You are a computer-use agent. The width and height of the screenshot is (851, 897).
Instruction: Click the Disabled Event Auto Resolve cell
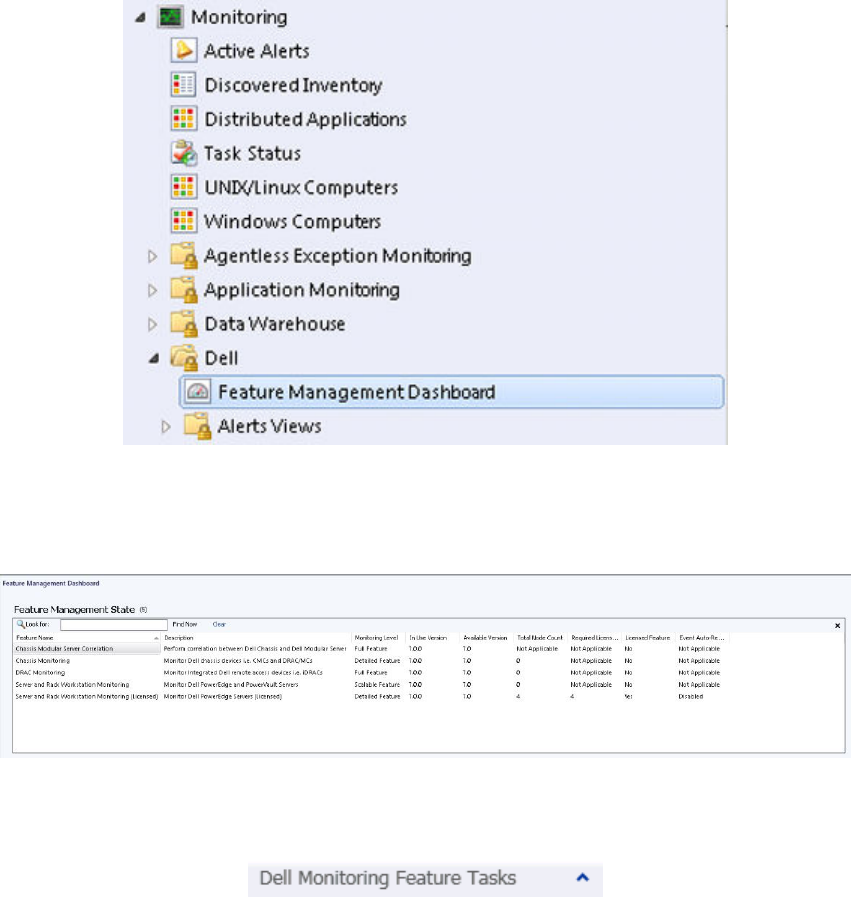point(691,697)
